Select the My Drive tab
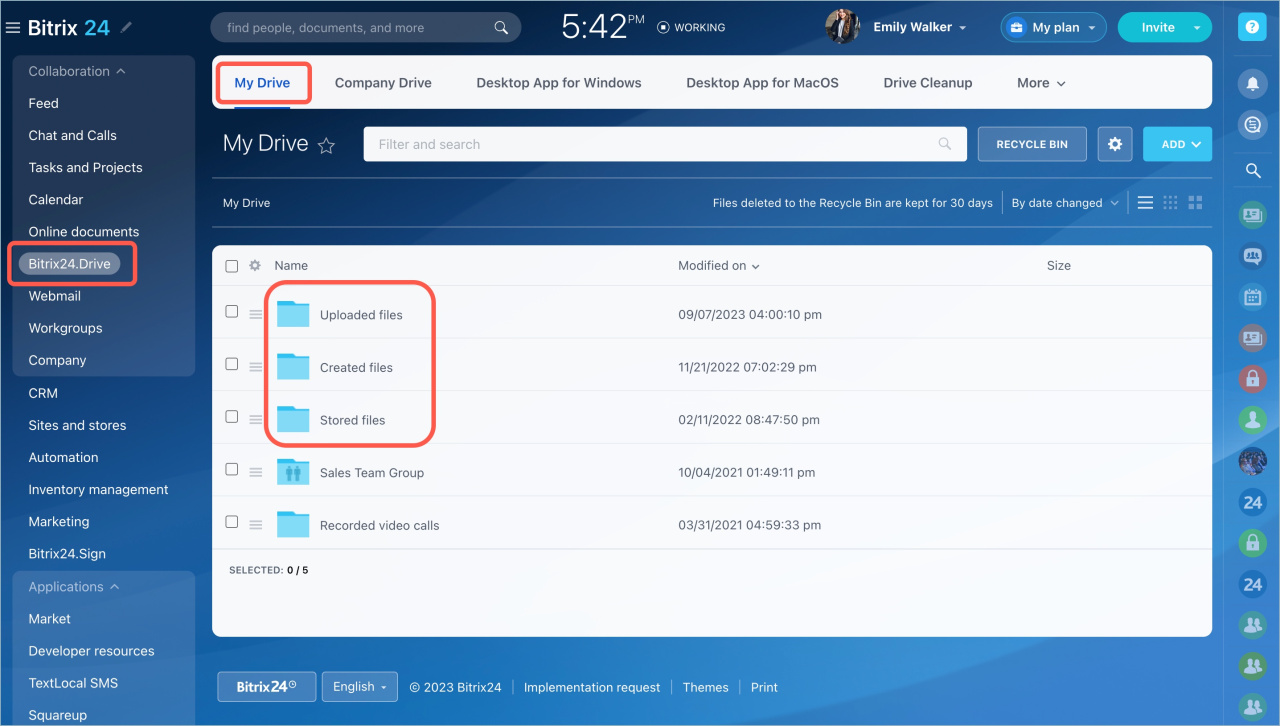Image resolution: width=1280 pixels, height=726 pixels. coord(262,83)
